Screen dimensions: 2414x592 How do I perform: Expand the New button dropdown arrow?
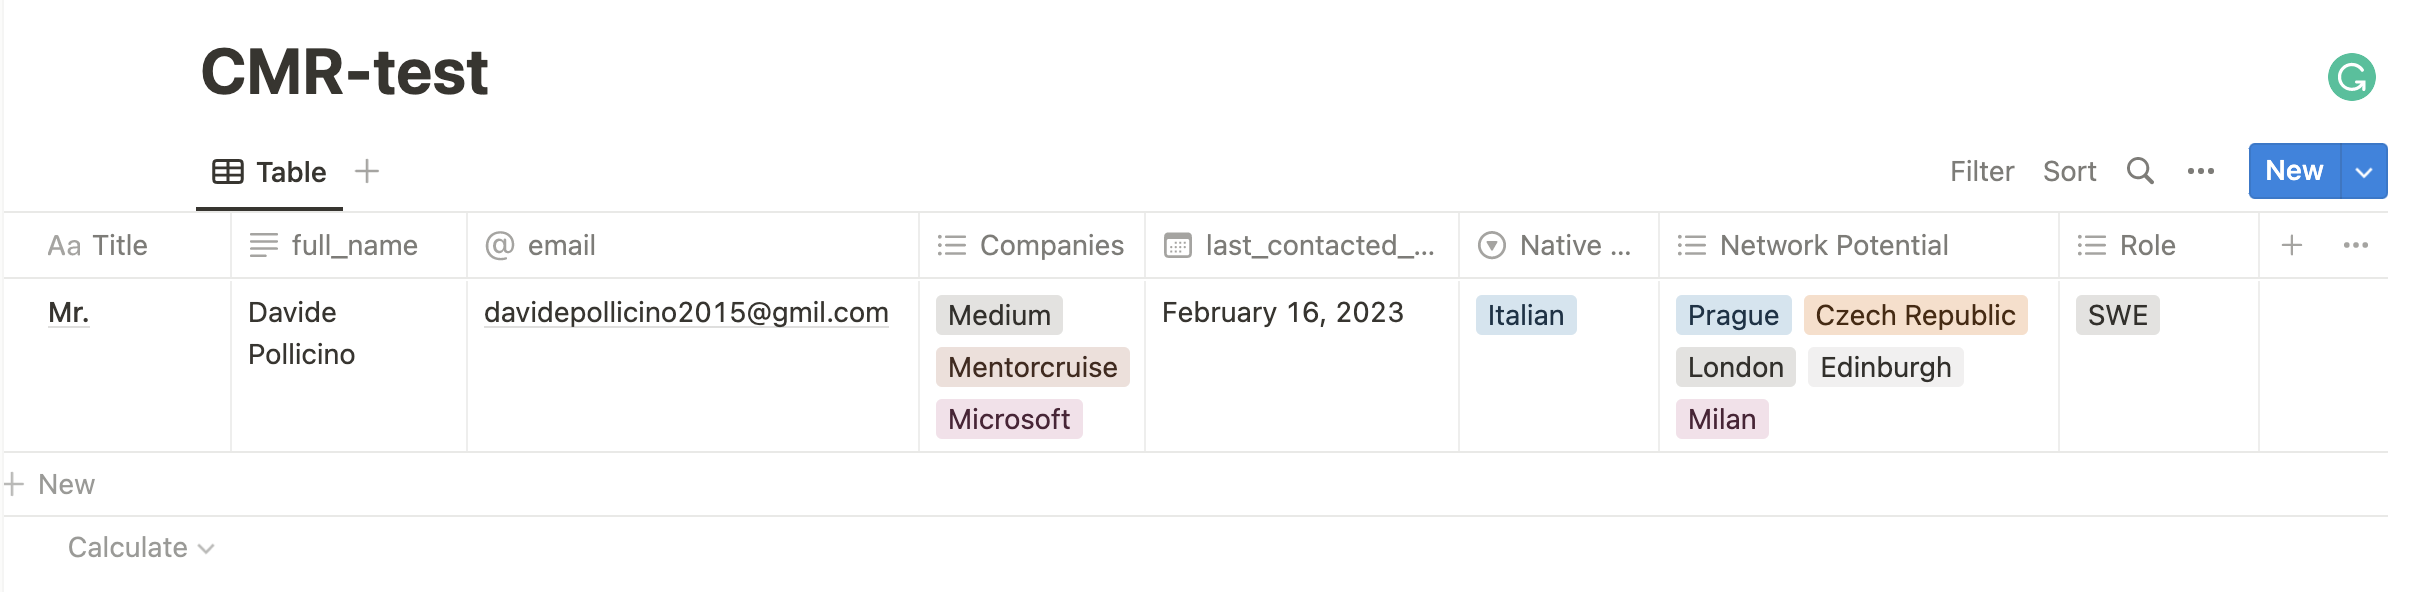coord(2364,171)
